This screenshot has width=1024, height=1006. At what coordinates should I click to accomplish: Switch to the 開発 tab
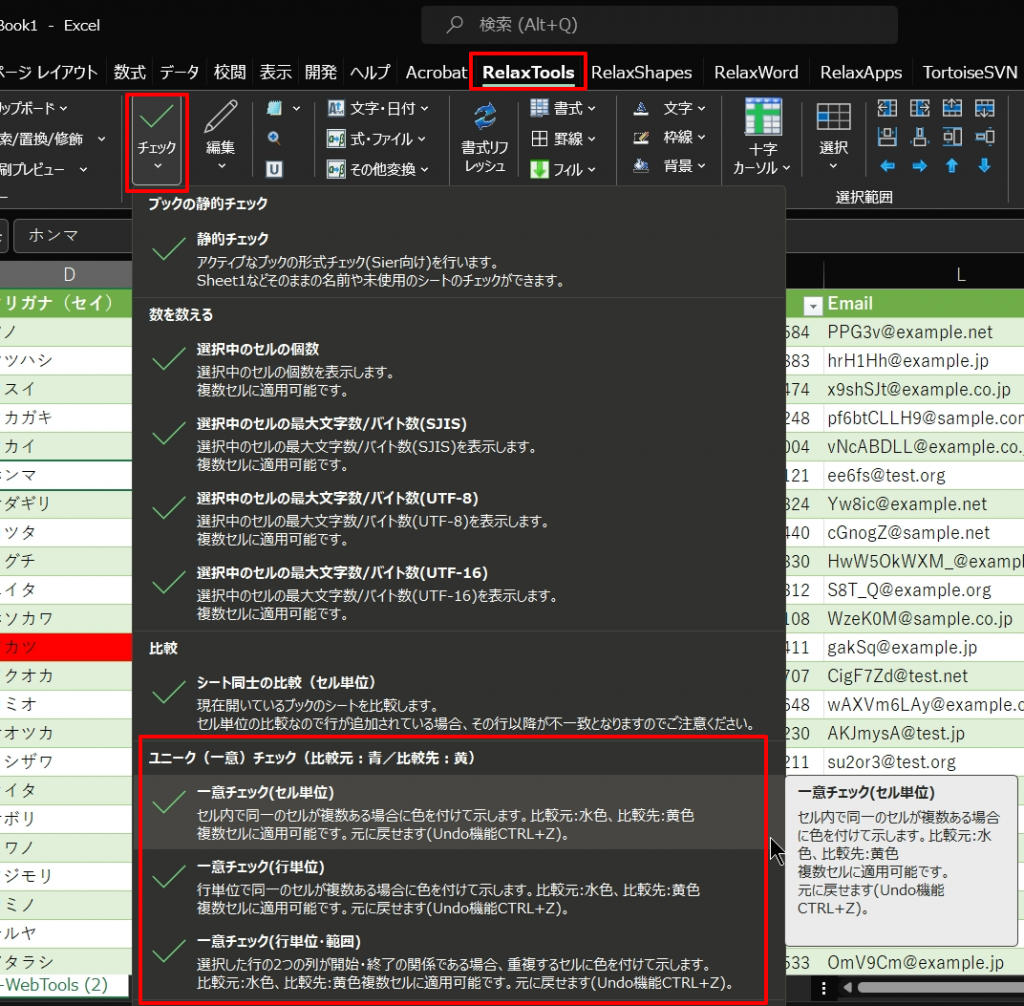pos(321,72)
